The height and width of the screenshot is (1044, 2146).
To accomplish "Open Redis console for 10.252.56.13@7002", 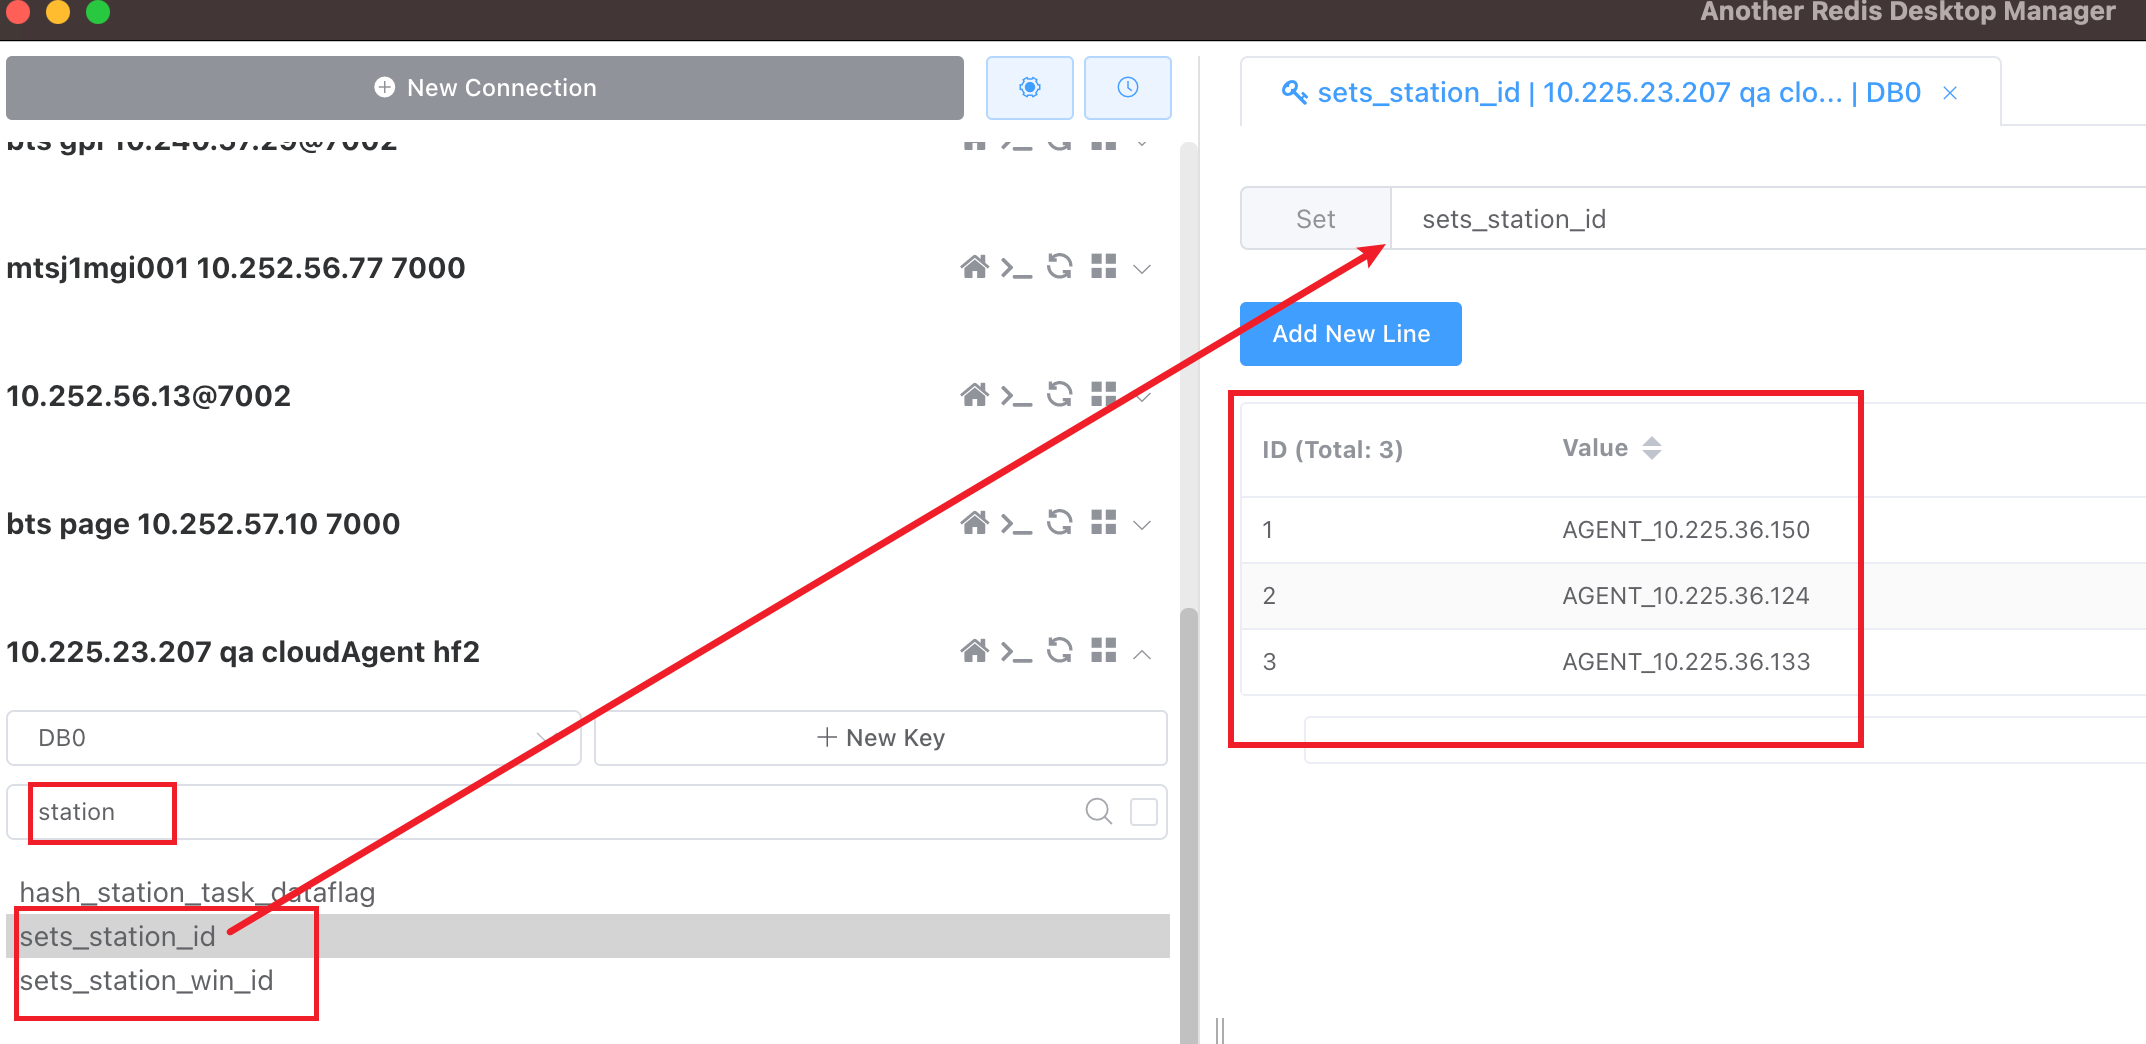I will point(1016,396).
